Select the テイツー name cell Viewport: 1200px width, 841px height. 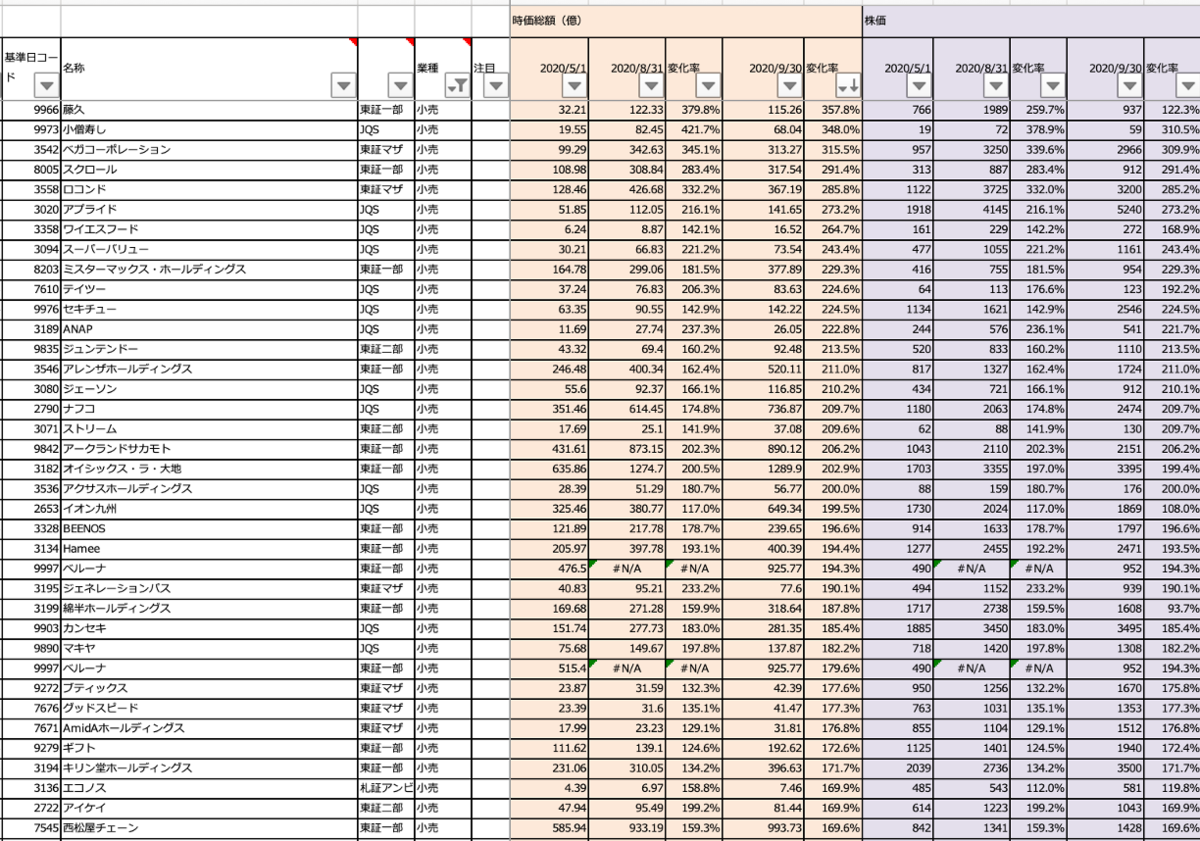coord(209,290)
